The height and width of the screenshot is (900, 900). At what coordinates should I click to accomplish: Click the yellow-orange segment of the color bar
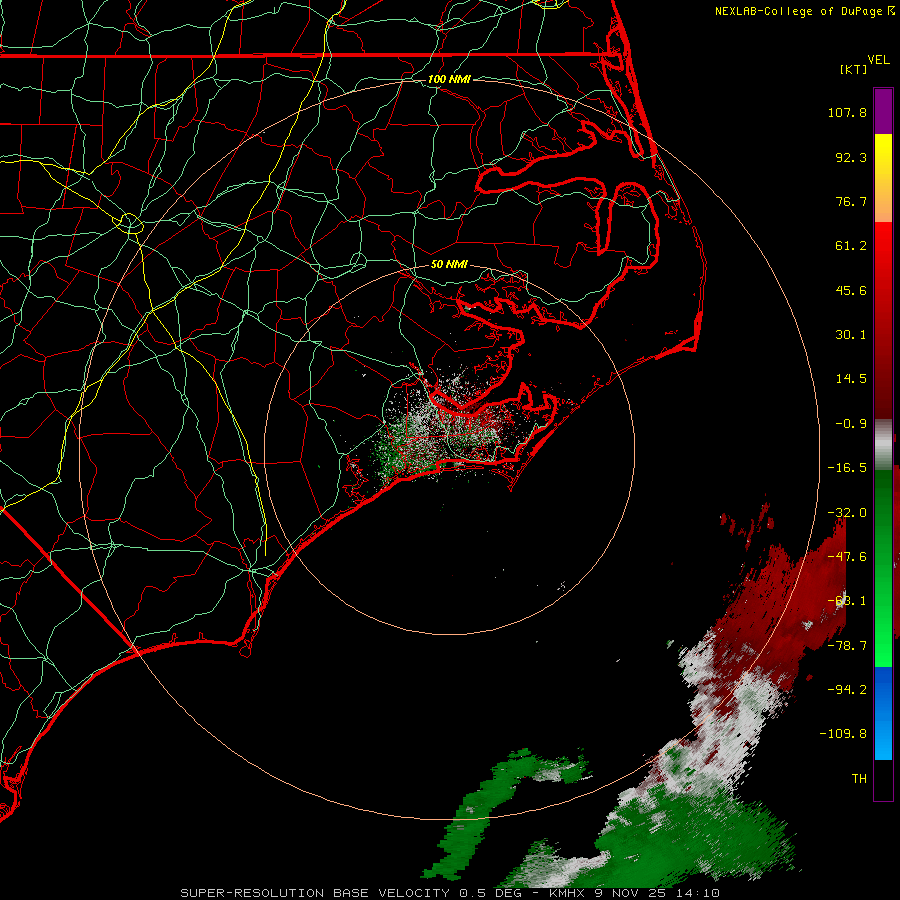tap(883, 178)
